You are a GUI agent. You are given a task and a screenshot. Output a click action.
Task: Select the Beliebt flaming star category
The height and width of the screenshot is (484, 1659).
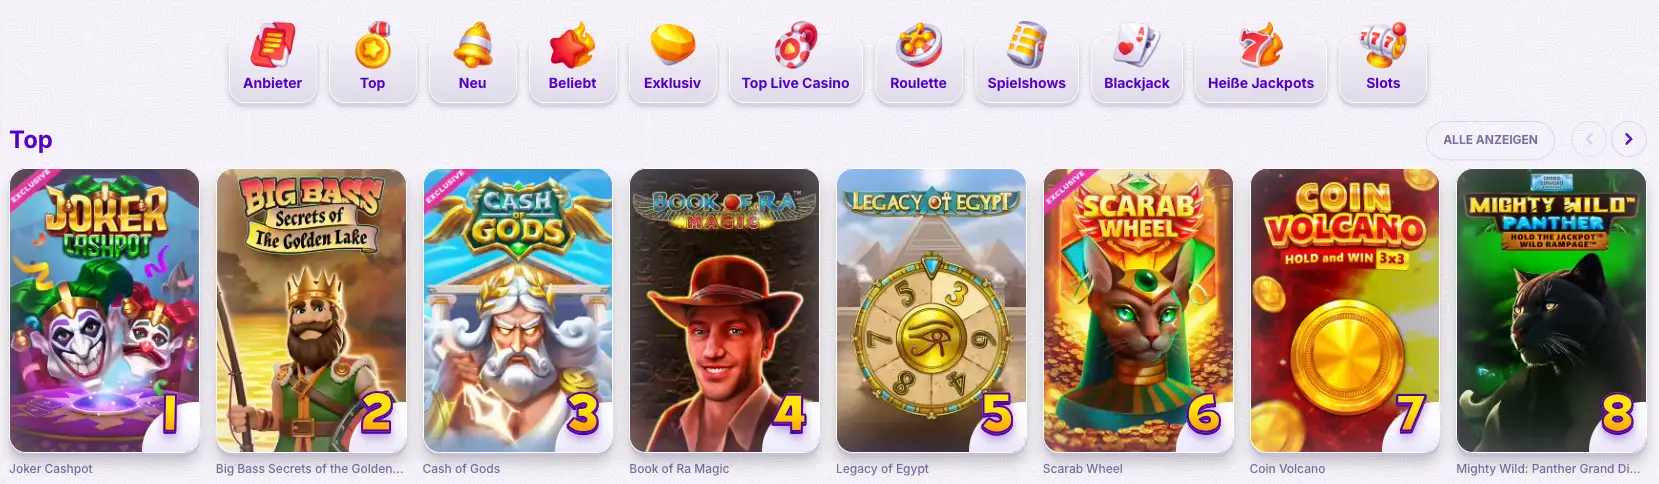(572, 59)
